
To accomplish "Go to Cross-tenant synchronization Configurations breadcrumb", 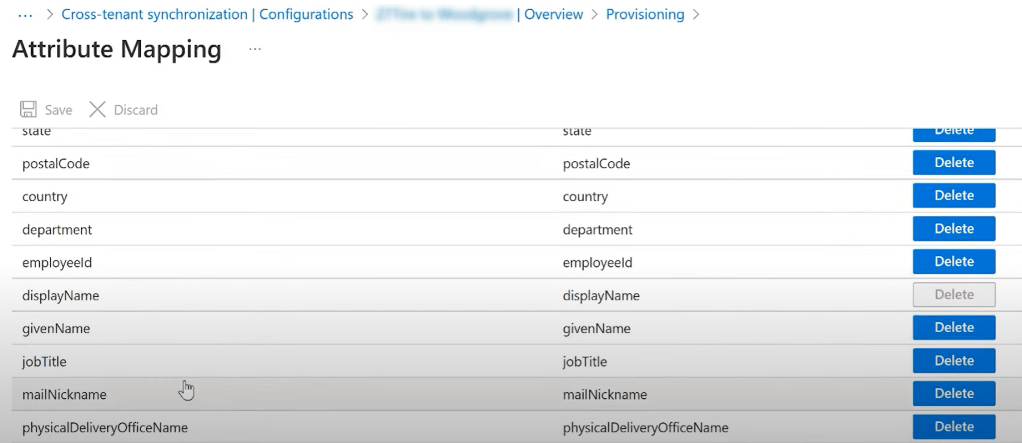I will point(207,15).
